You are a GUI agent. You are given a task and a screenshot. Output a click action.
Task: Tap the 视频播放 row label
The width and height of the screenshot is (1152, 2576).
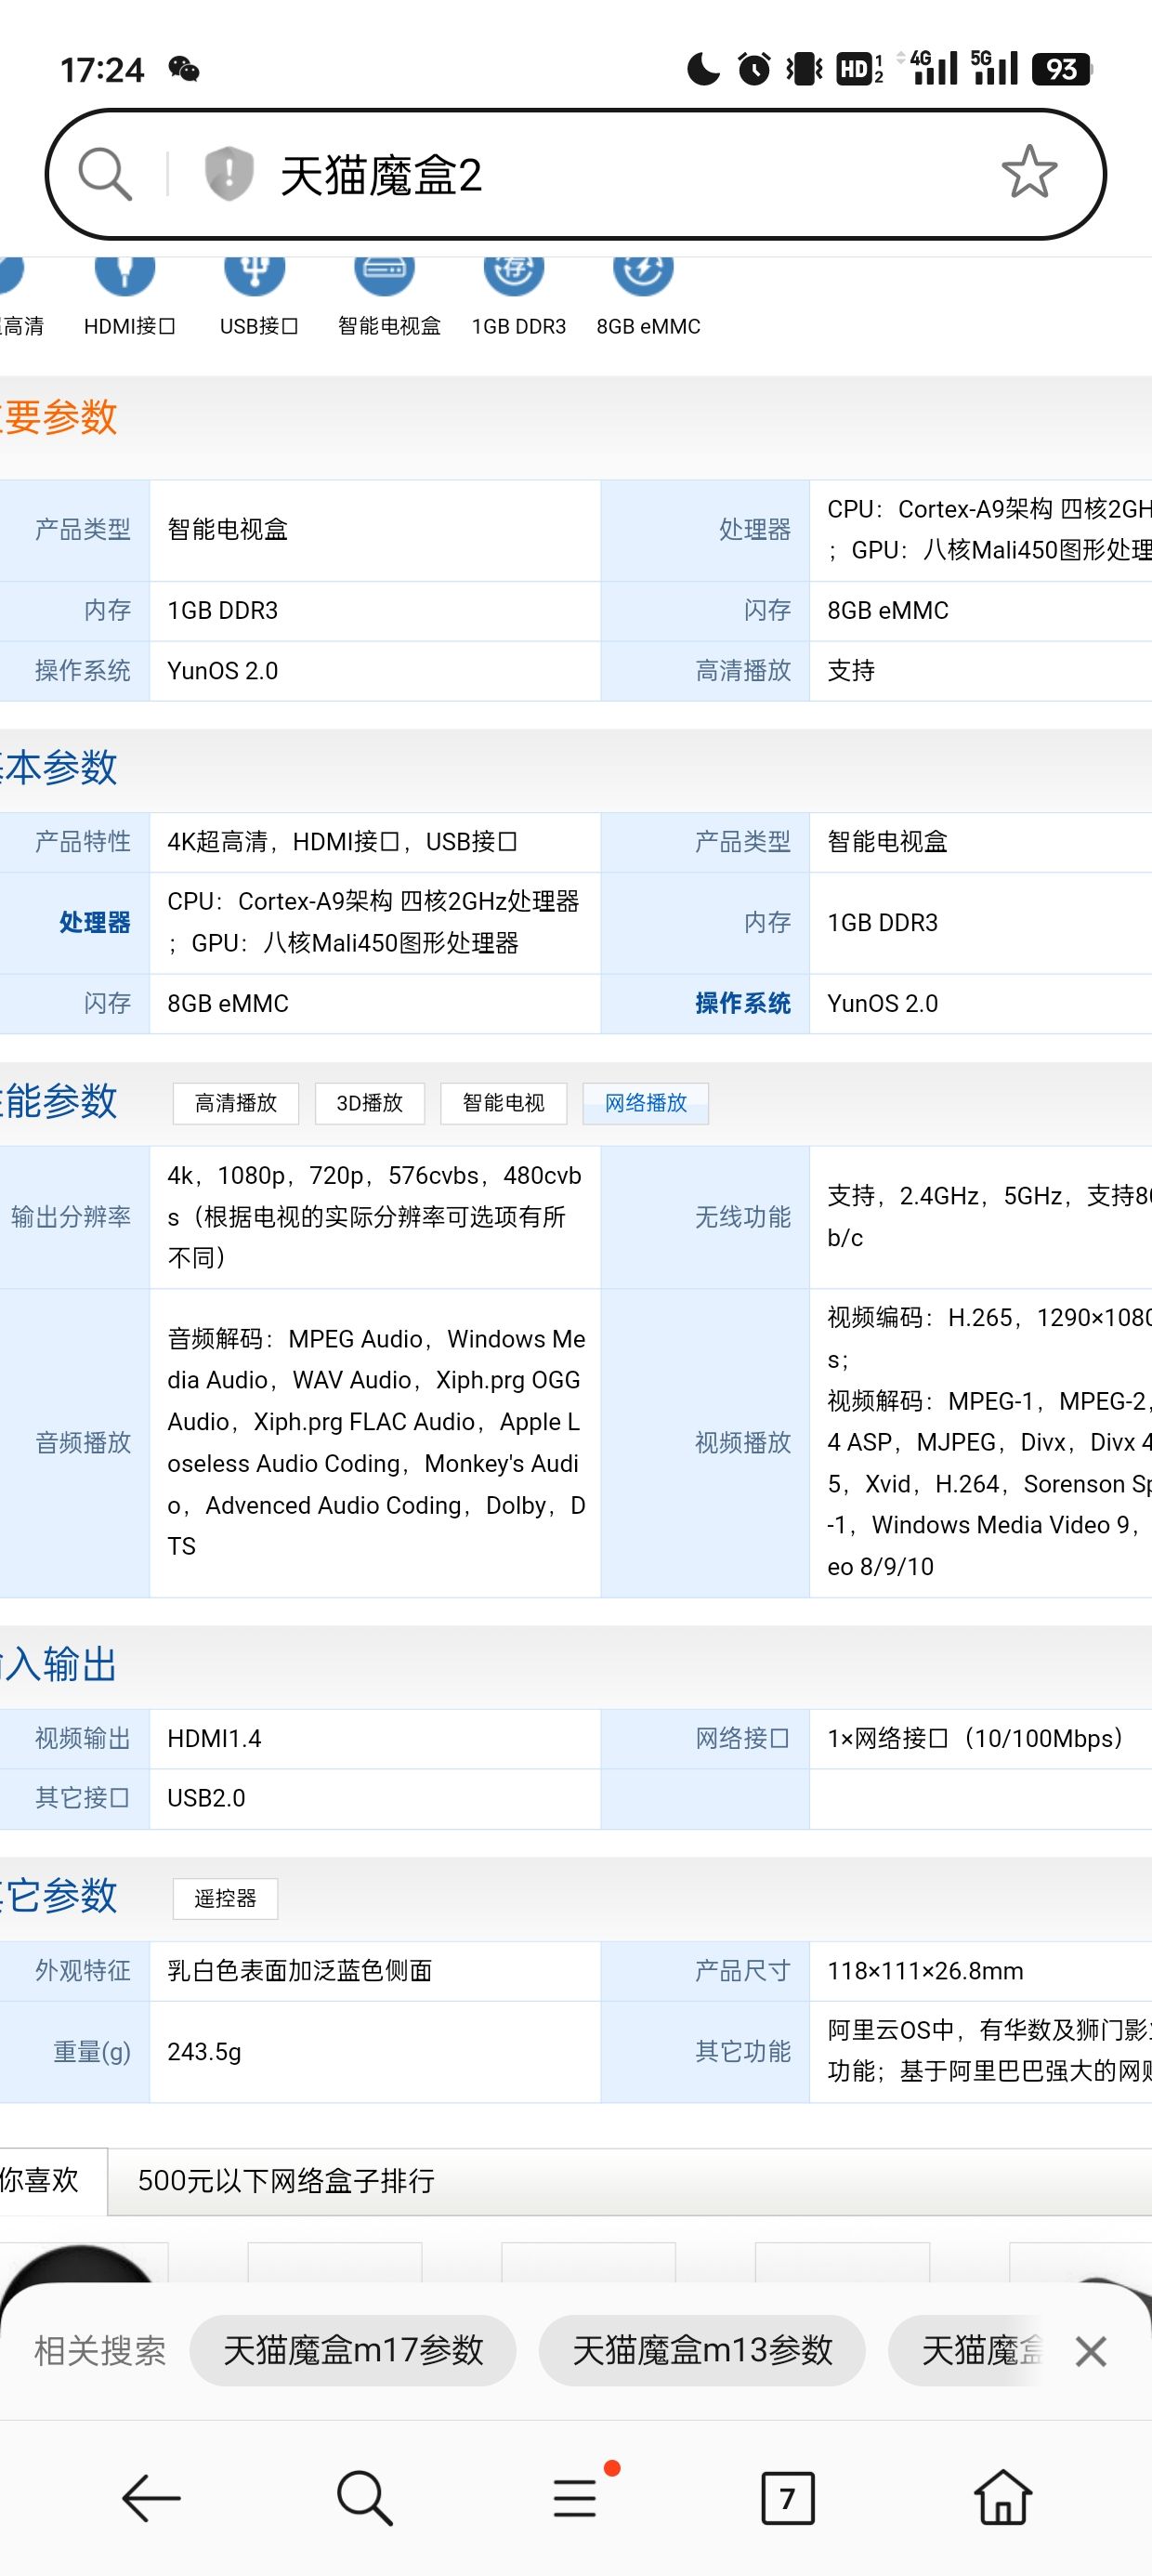coord(743,1442)
